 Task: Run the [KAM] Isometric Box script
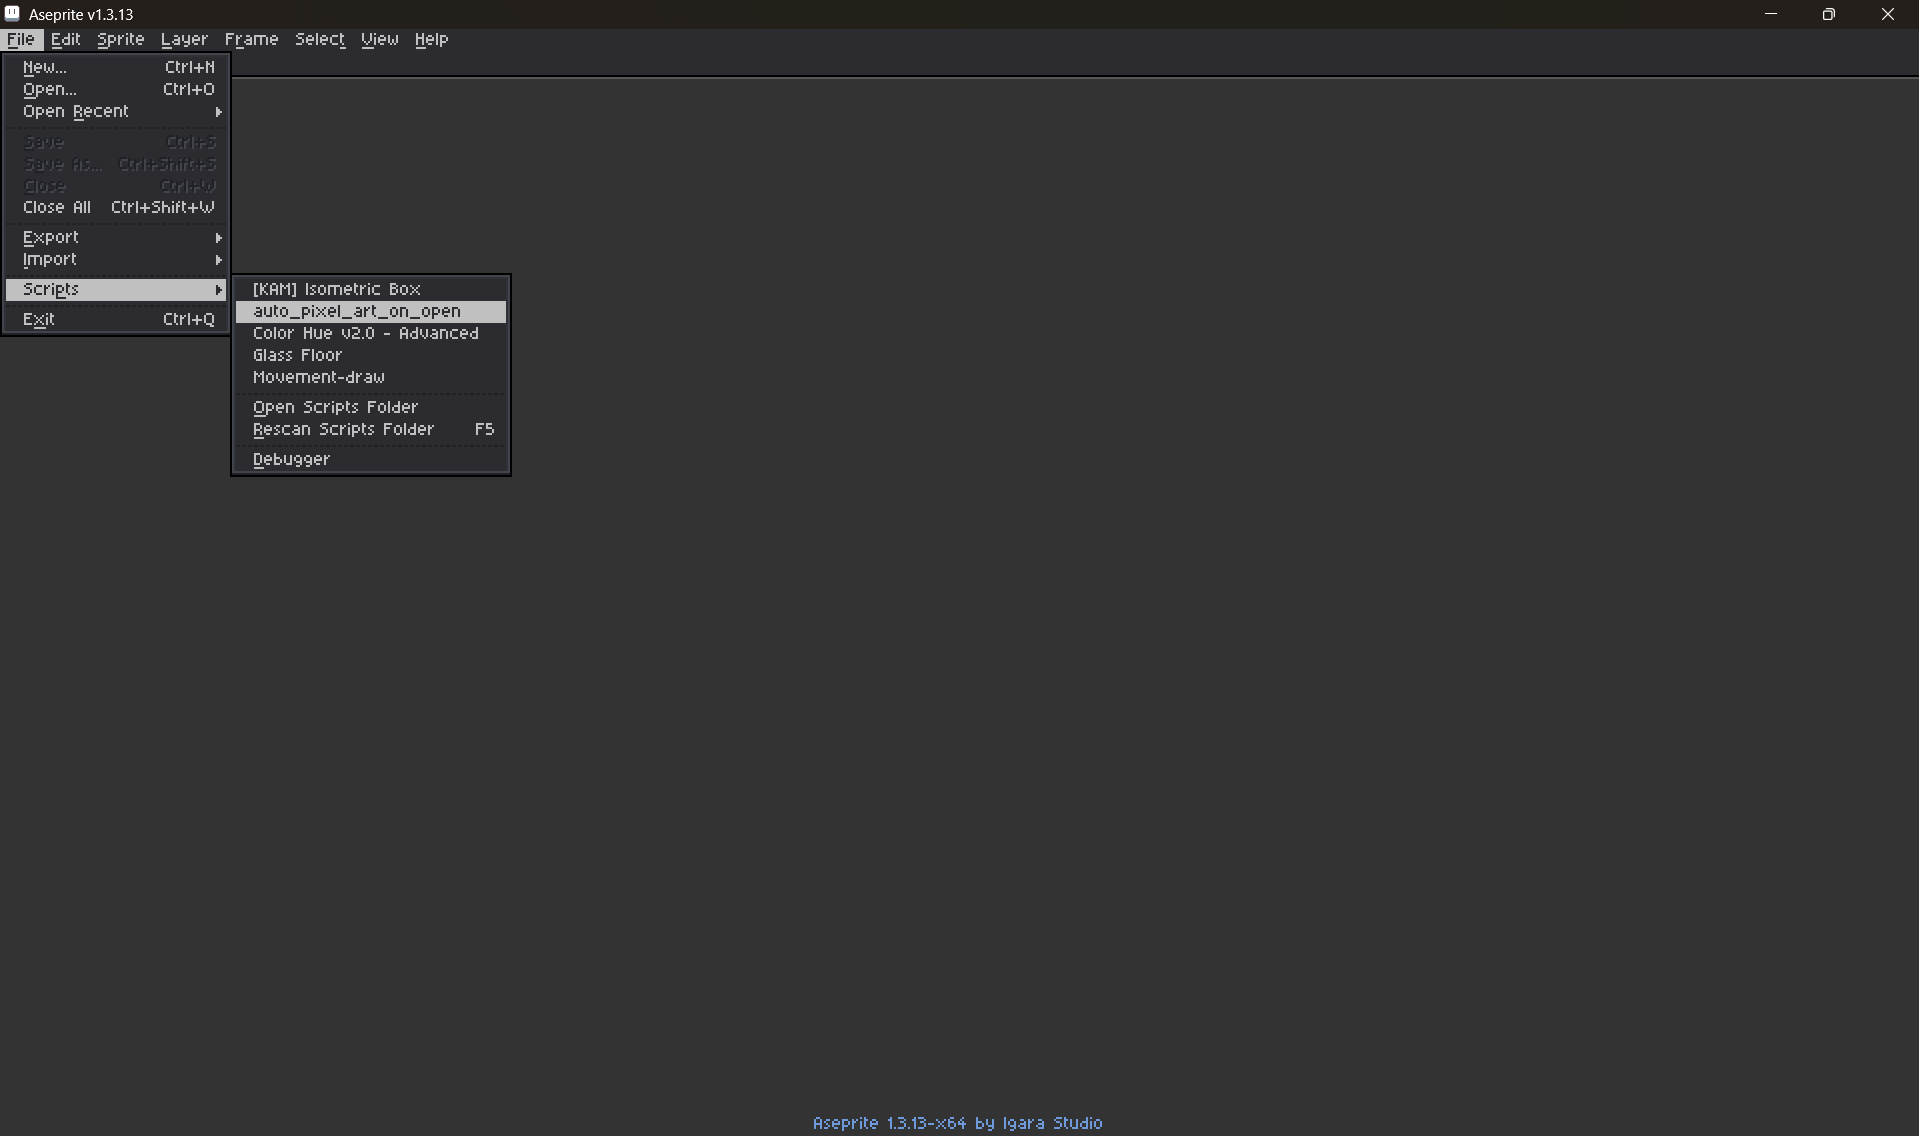(371, 289)
